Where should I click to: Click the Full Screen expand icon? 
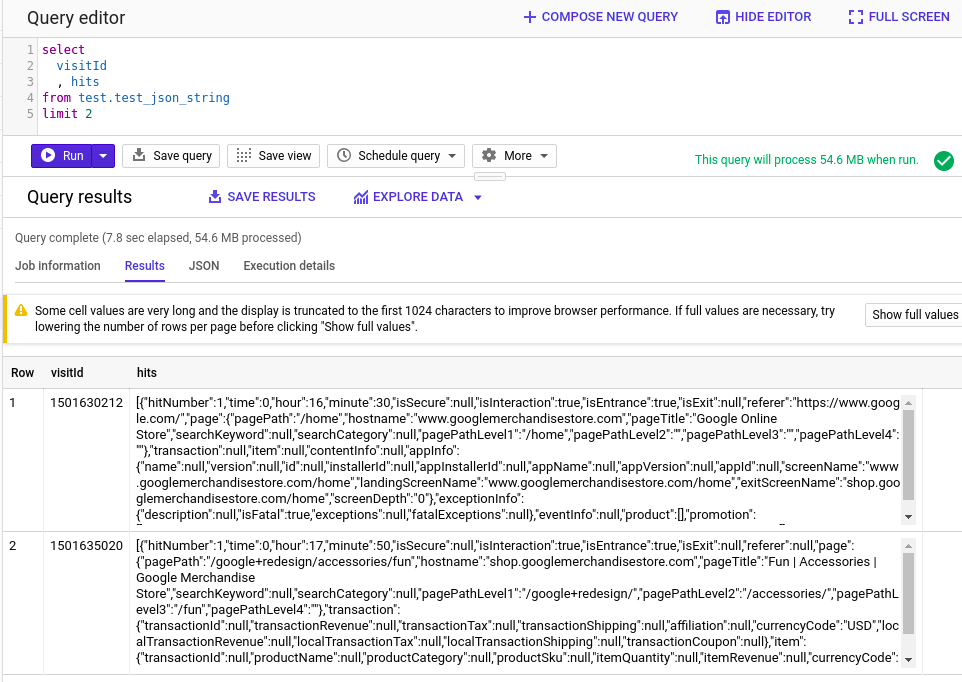pos(855,17)
